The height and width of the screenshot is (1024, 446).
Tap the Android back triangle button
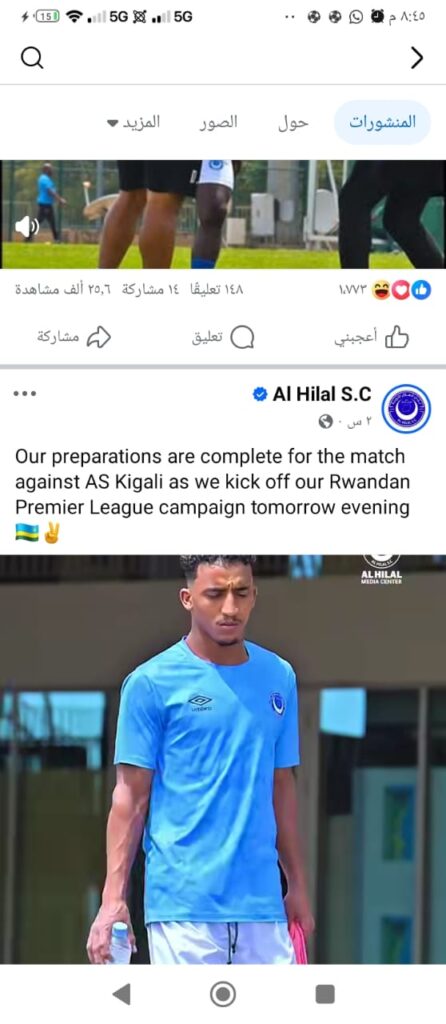[121, 994]
